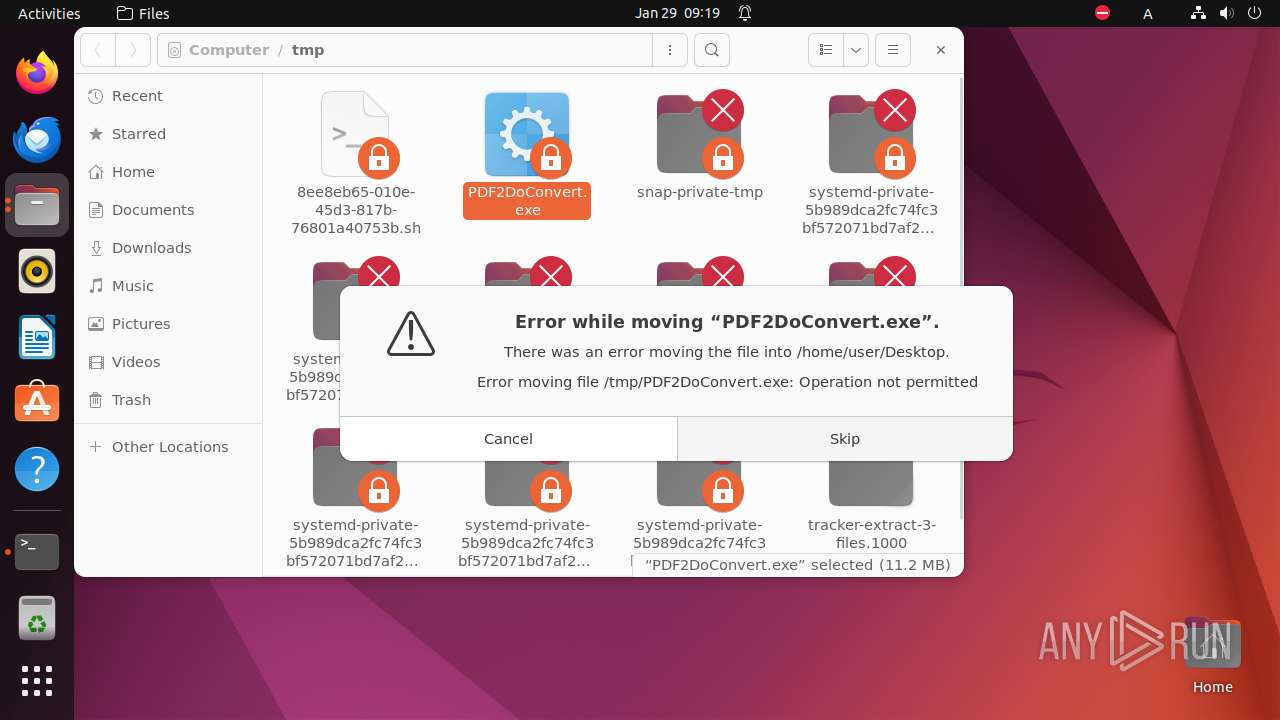The height and width of the screenshot is (720, 1280).
Task: Open Ubuntu Software from the dock
Action: [37, 403]
